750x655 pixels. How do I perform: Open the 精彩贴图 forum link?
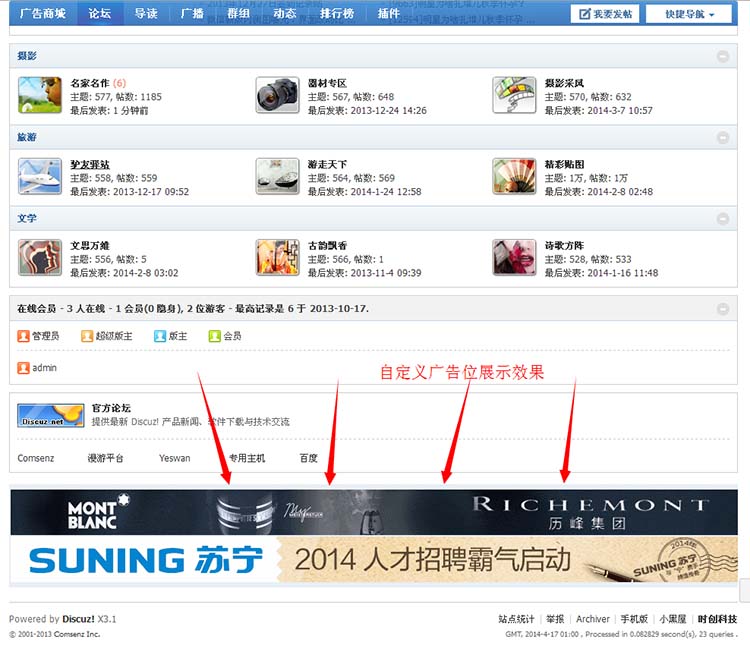(564, 165)
